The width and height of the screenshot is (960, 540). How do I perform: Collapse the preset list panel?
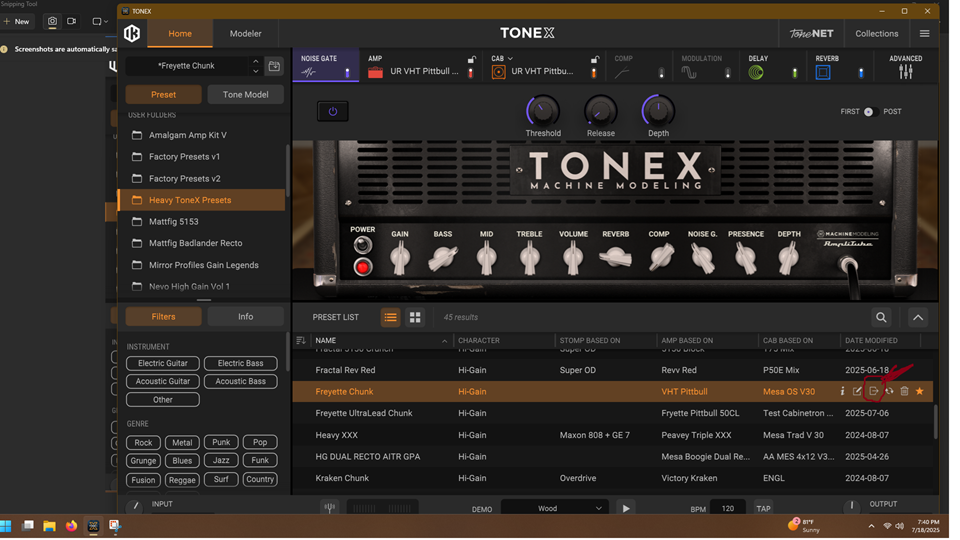point(917,317)
